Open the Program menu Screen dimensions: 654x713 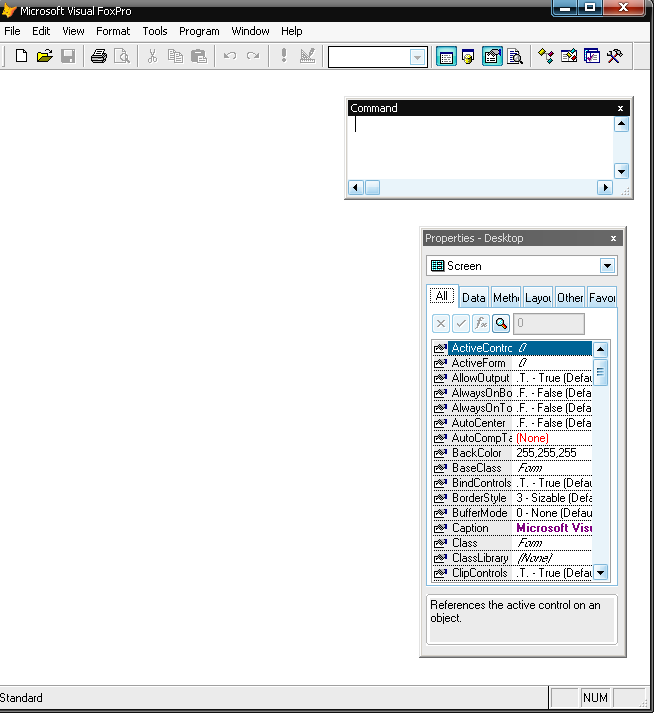(x=199, y=31)
